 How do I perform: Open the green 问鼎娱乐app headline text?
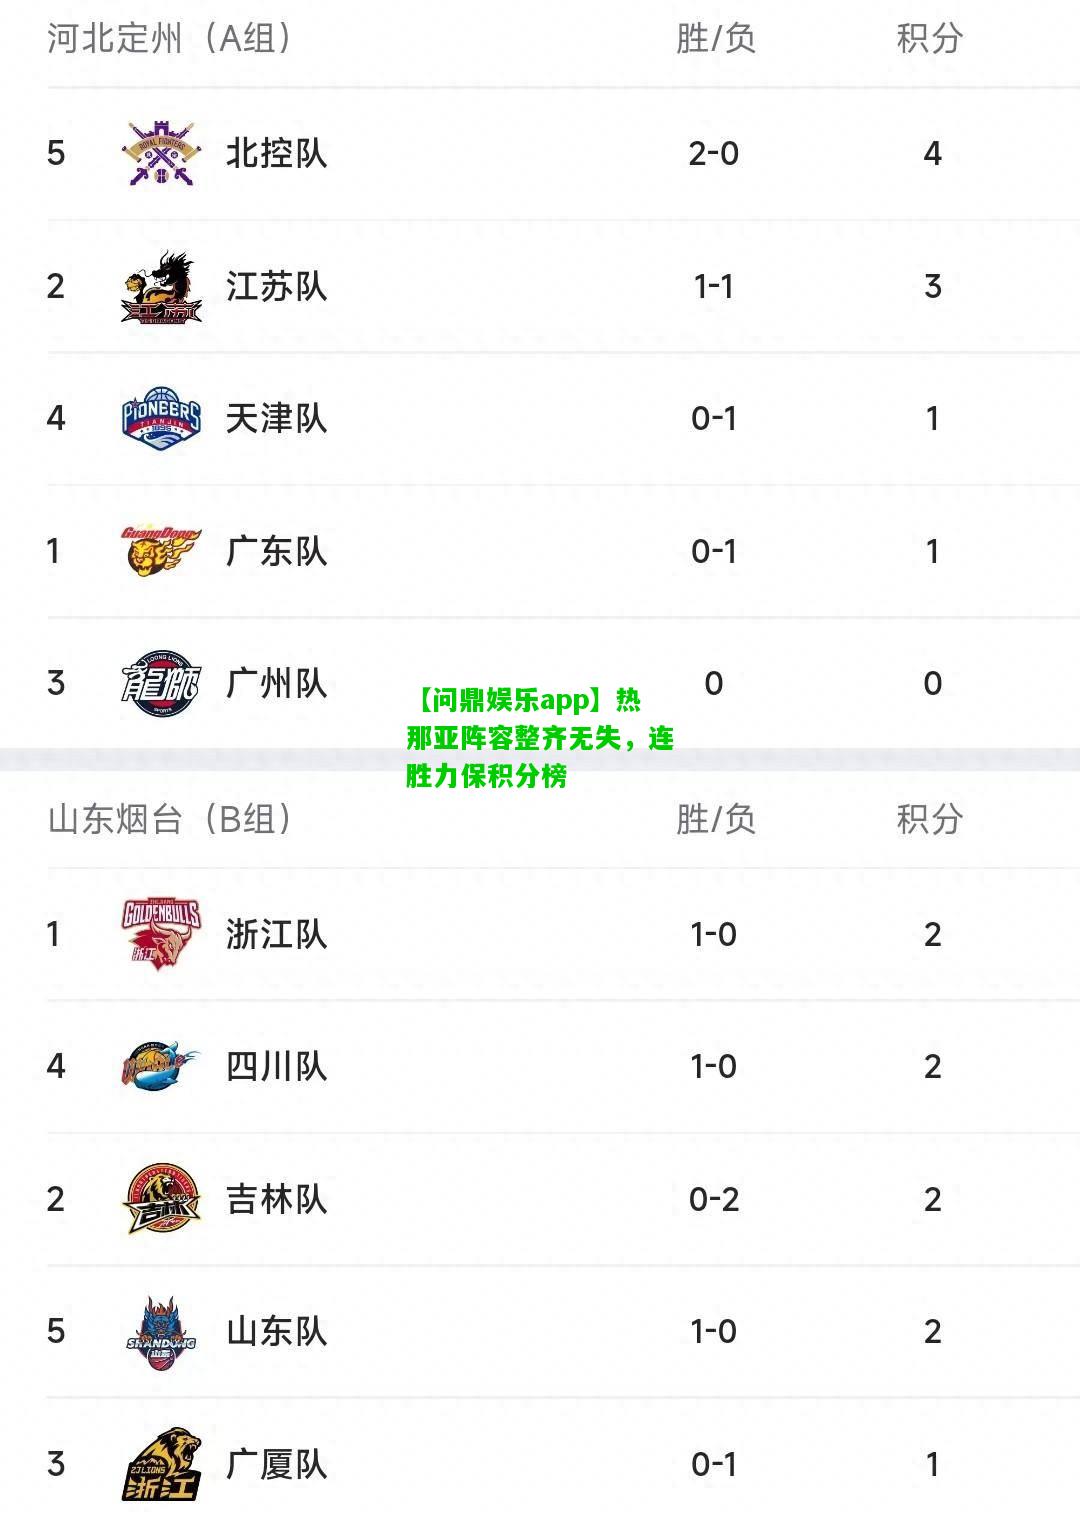click(539, 738)
